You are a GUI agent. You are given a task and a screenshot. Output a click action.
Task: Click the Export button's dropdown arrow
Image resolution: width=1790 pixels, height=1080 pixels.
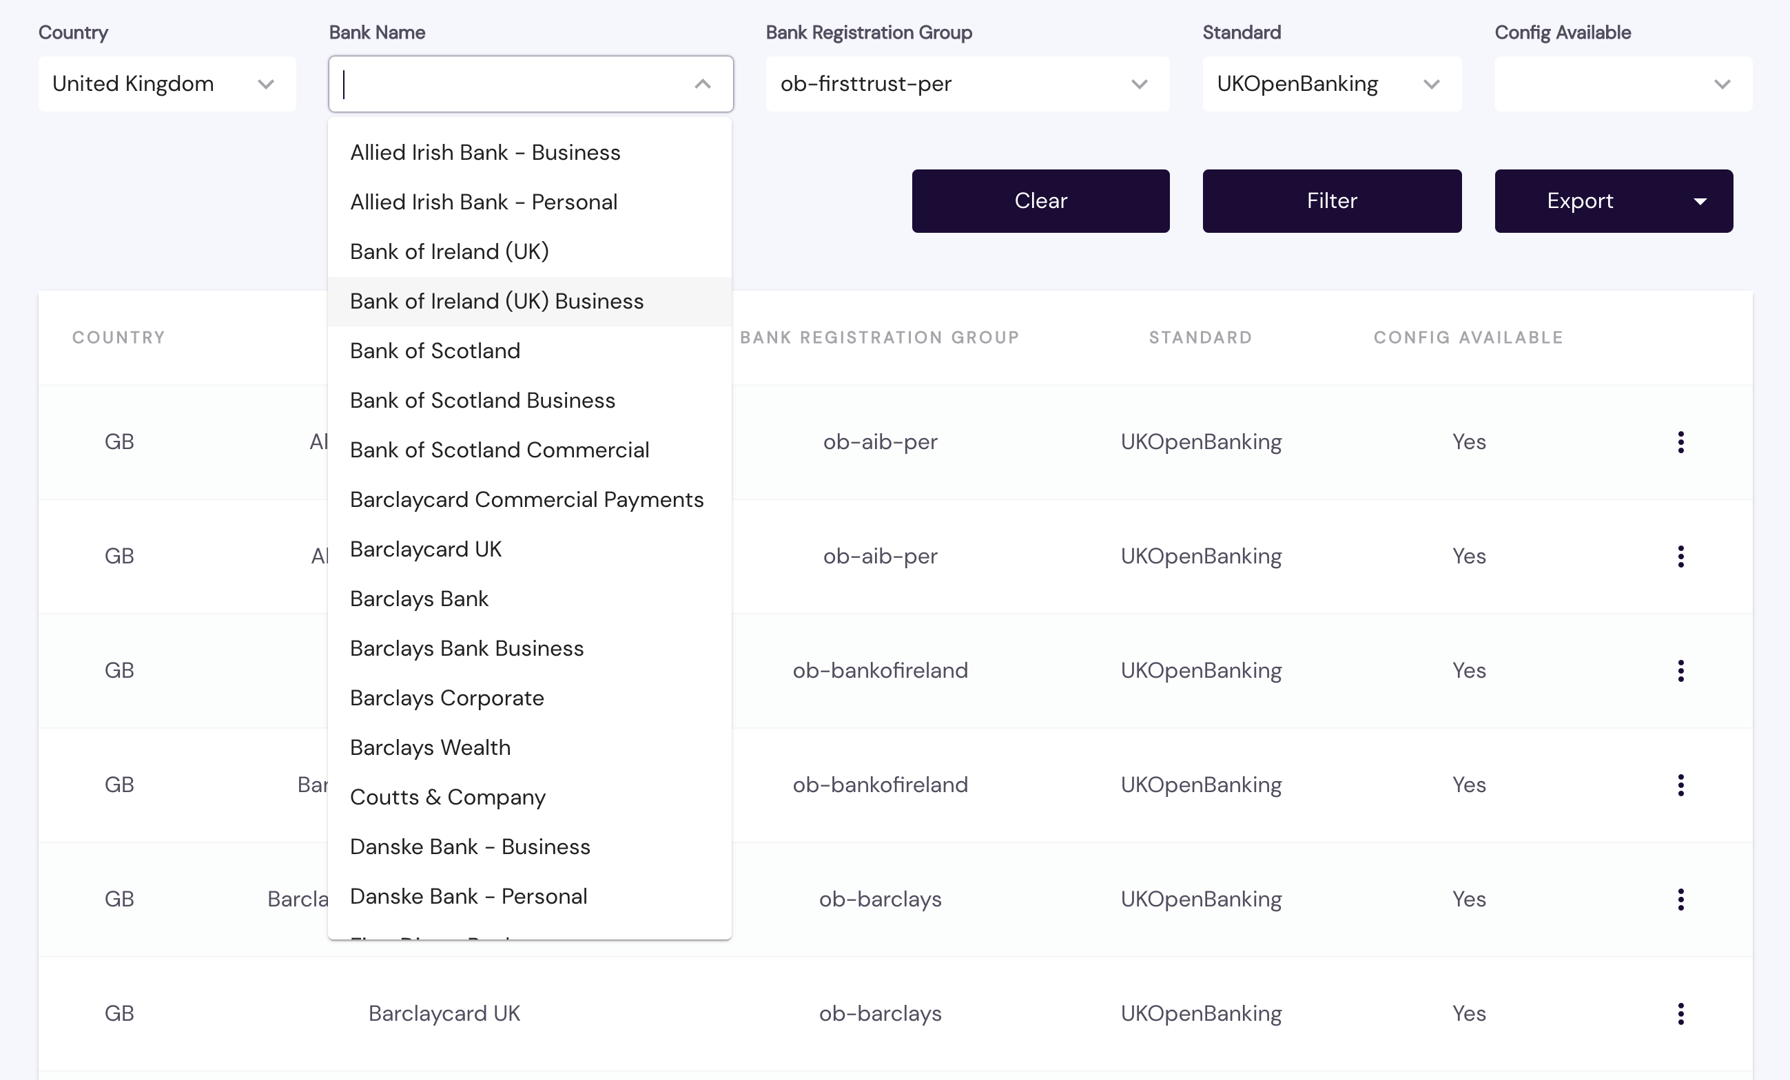[x=1700, y=201]
